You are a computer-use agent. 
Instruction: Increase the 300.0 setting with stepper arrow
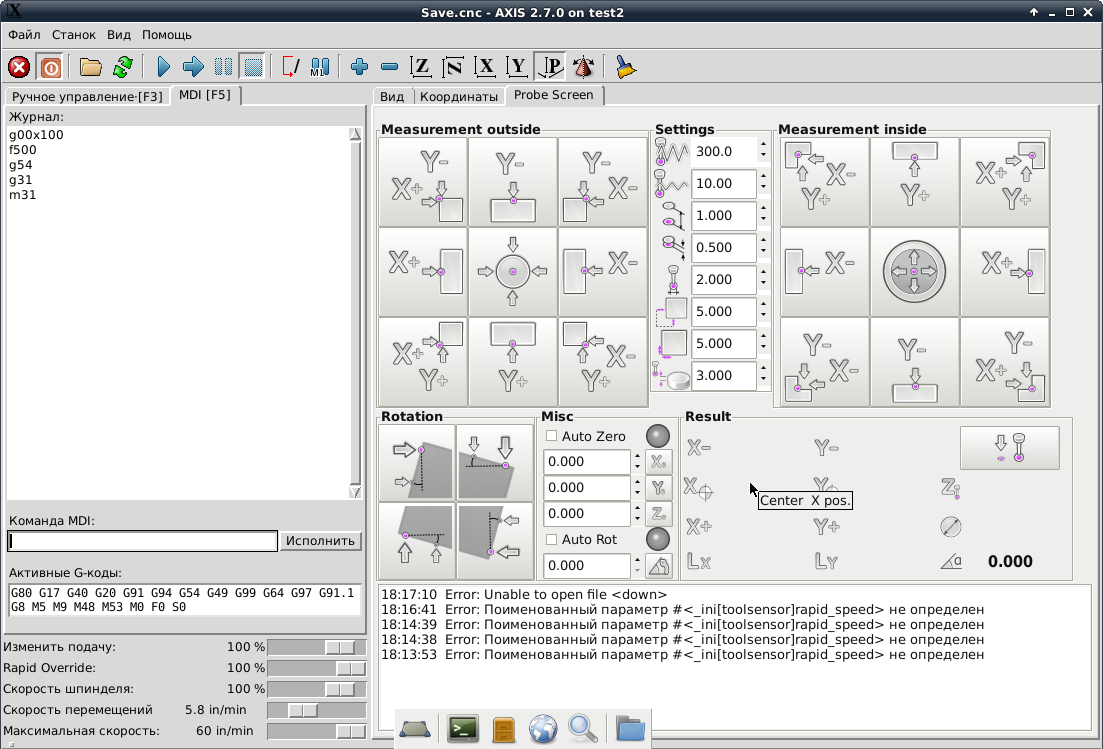click(x=764, y=145)
